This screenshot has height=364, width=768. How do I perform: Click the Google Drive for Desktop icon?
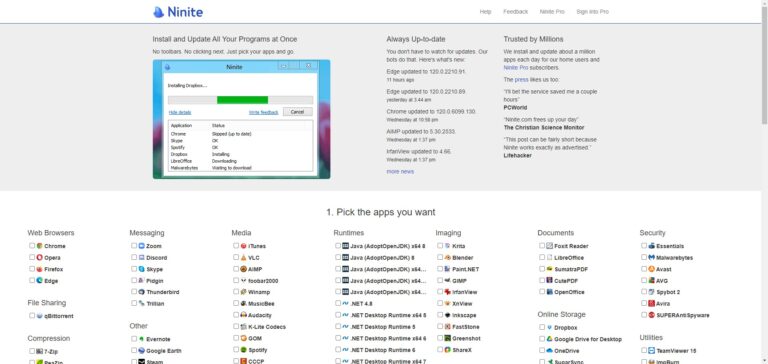tap(550, 339)
